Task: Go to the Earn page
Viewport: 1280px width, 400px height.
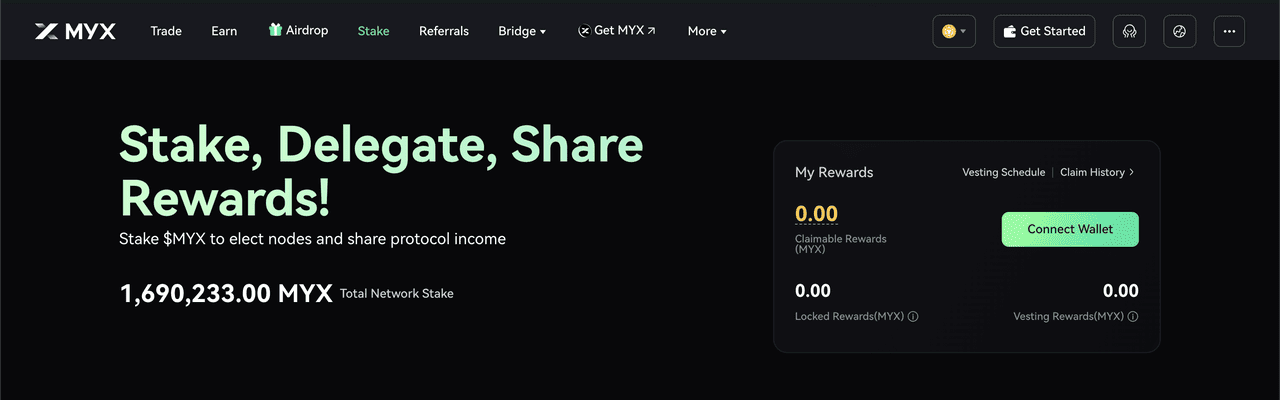Action: pyautogui.click(x=224, y=31)
